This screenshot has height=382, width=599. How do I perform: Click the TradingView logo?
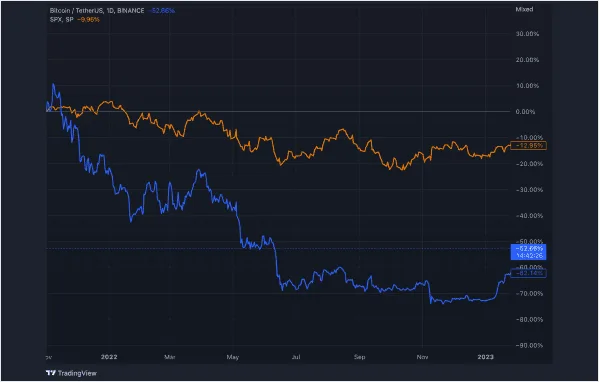click(x=71, y=373)
